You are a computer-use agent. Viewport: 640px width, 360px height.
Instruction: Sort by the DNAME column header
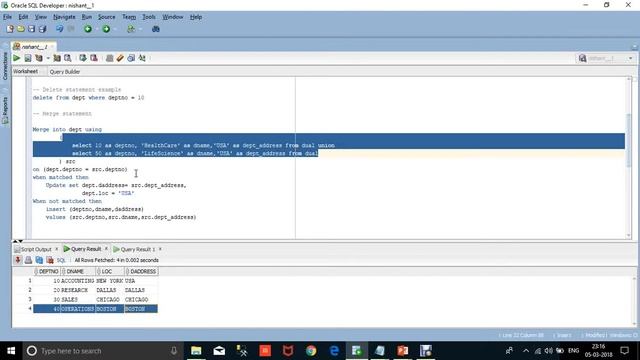[x=78, y=271]
